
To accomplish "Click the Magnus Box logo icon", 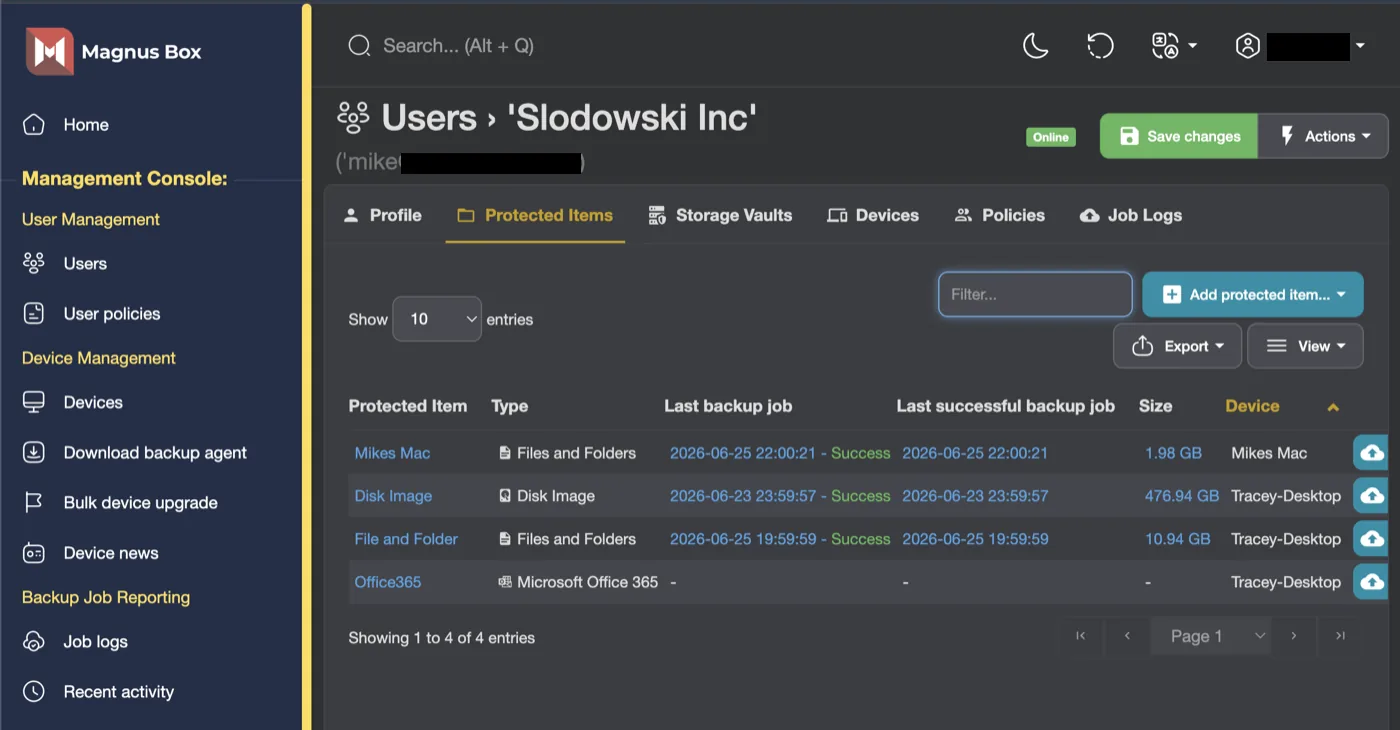I will click(x=49, y=52).
